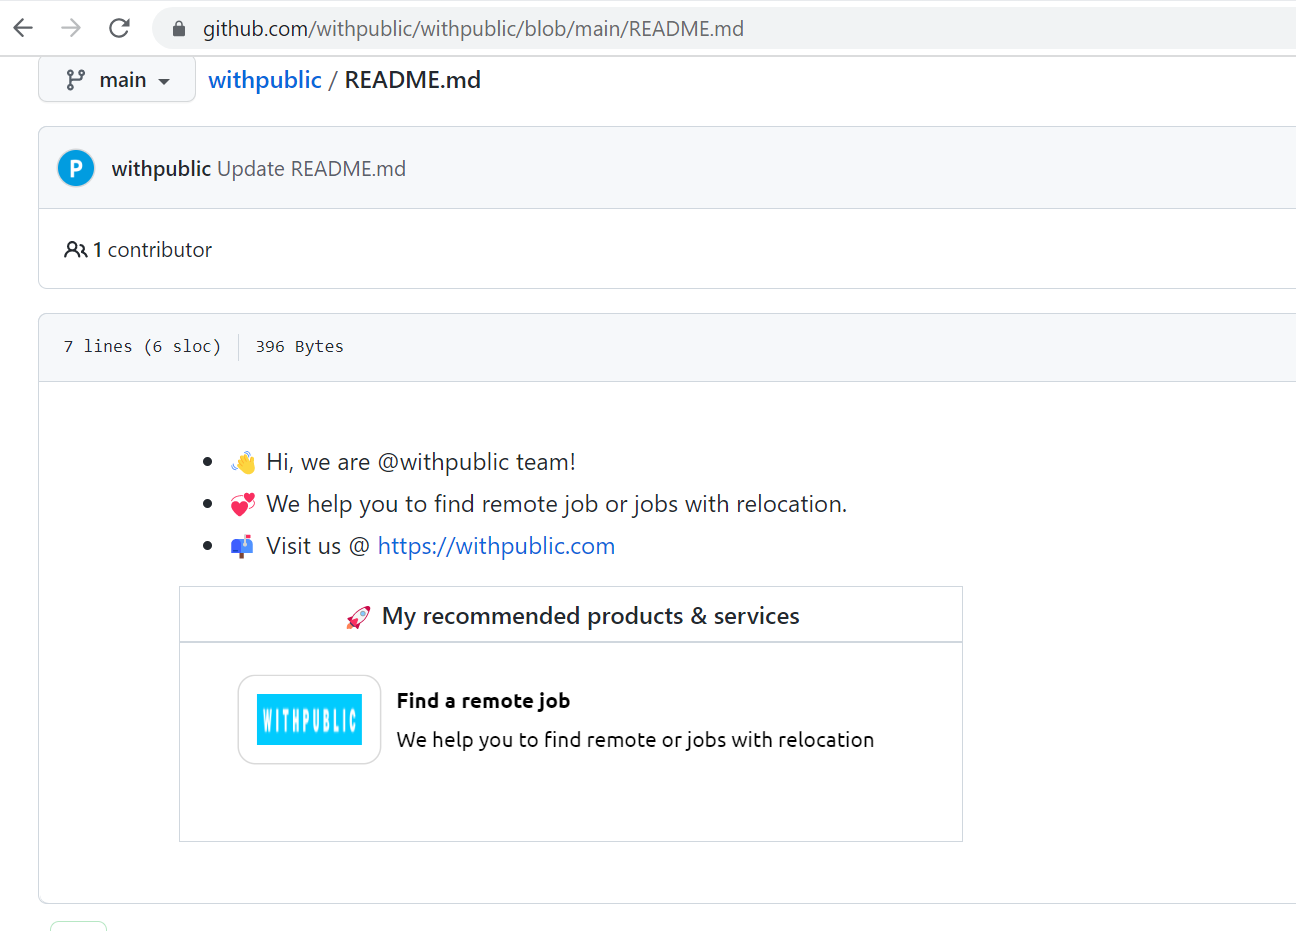Click the 1 contributor text
Image resolution: width=1296 pixels, height=931 pixels.
[x=152, y=250]
